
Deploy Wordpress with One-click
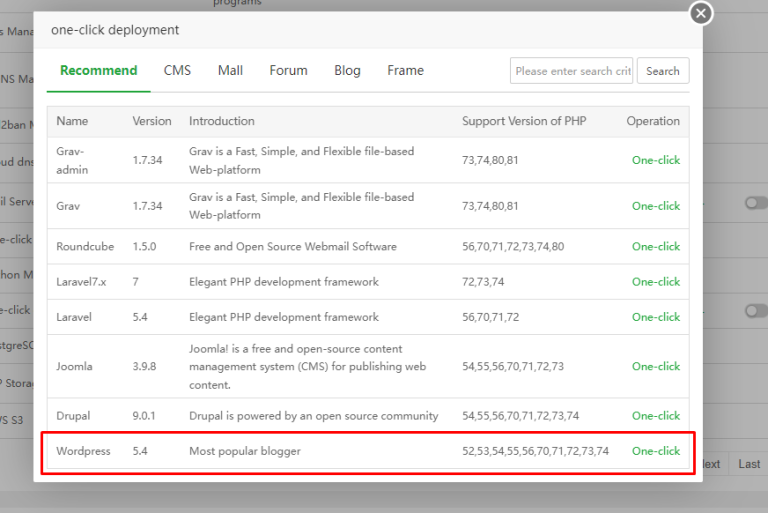(x=656, y=451)
